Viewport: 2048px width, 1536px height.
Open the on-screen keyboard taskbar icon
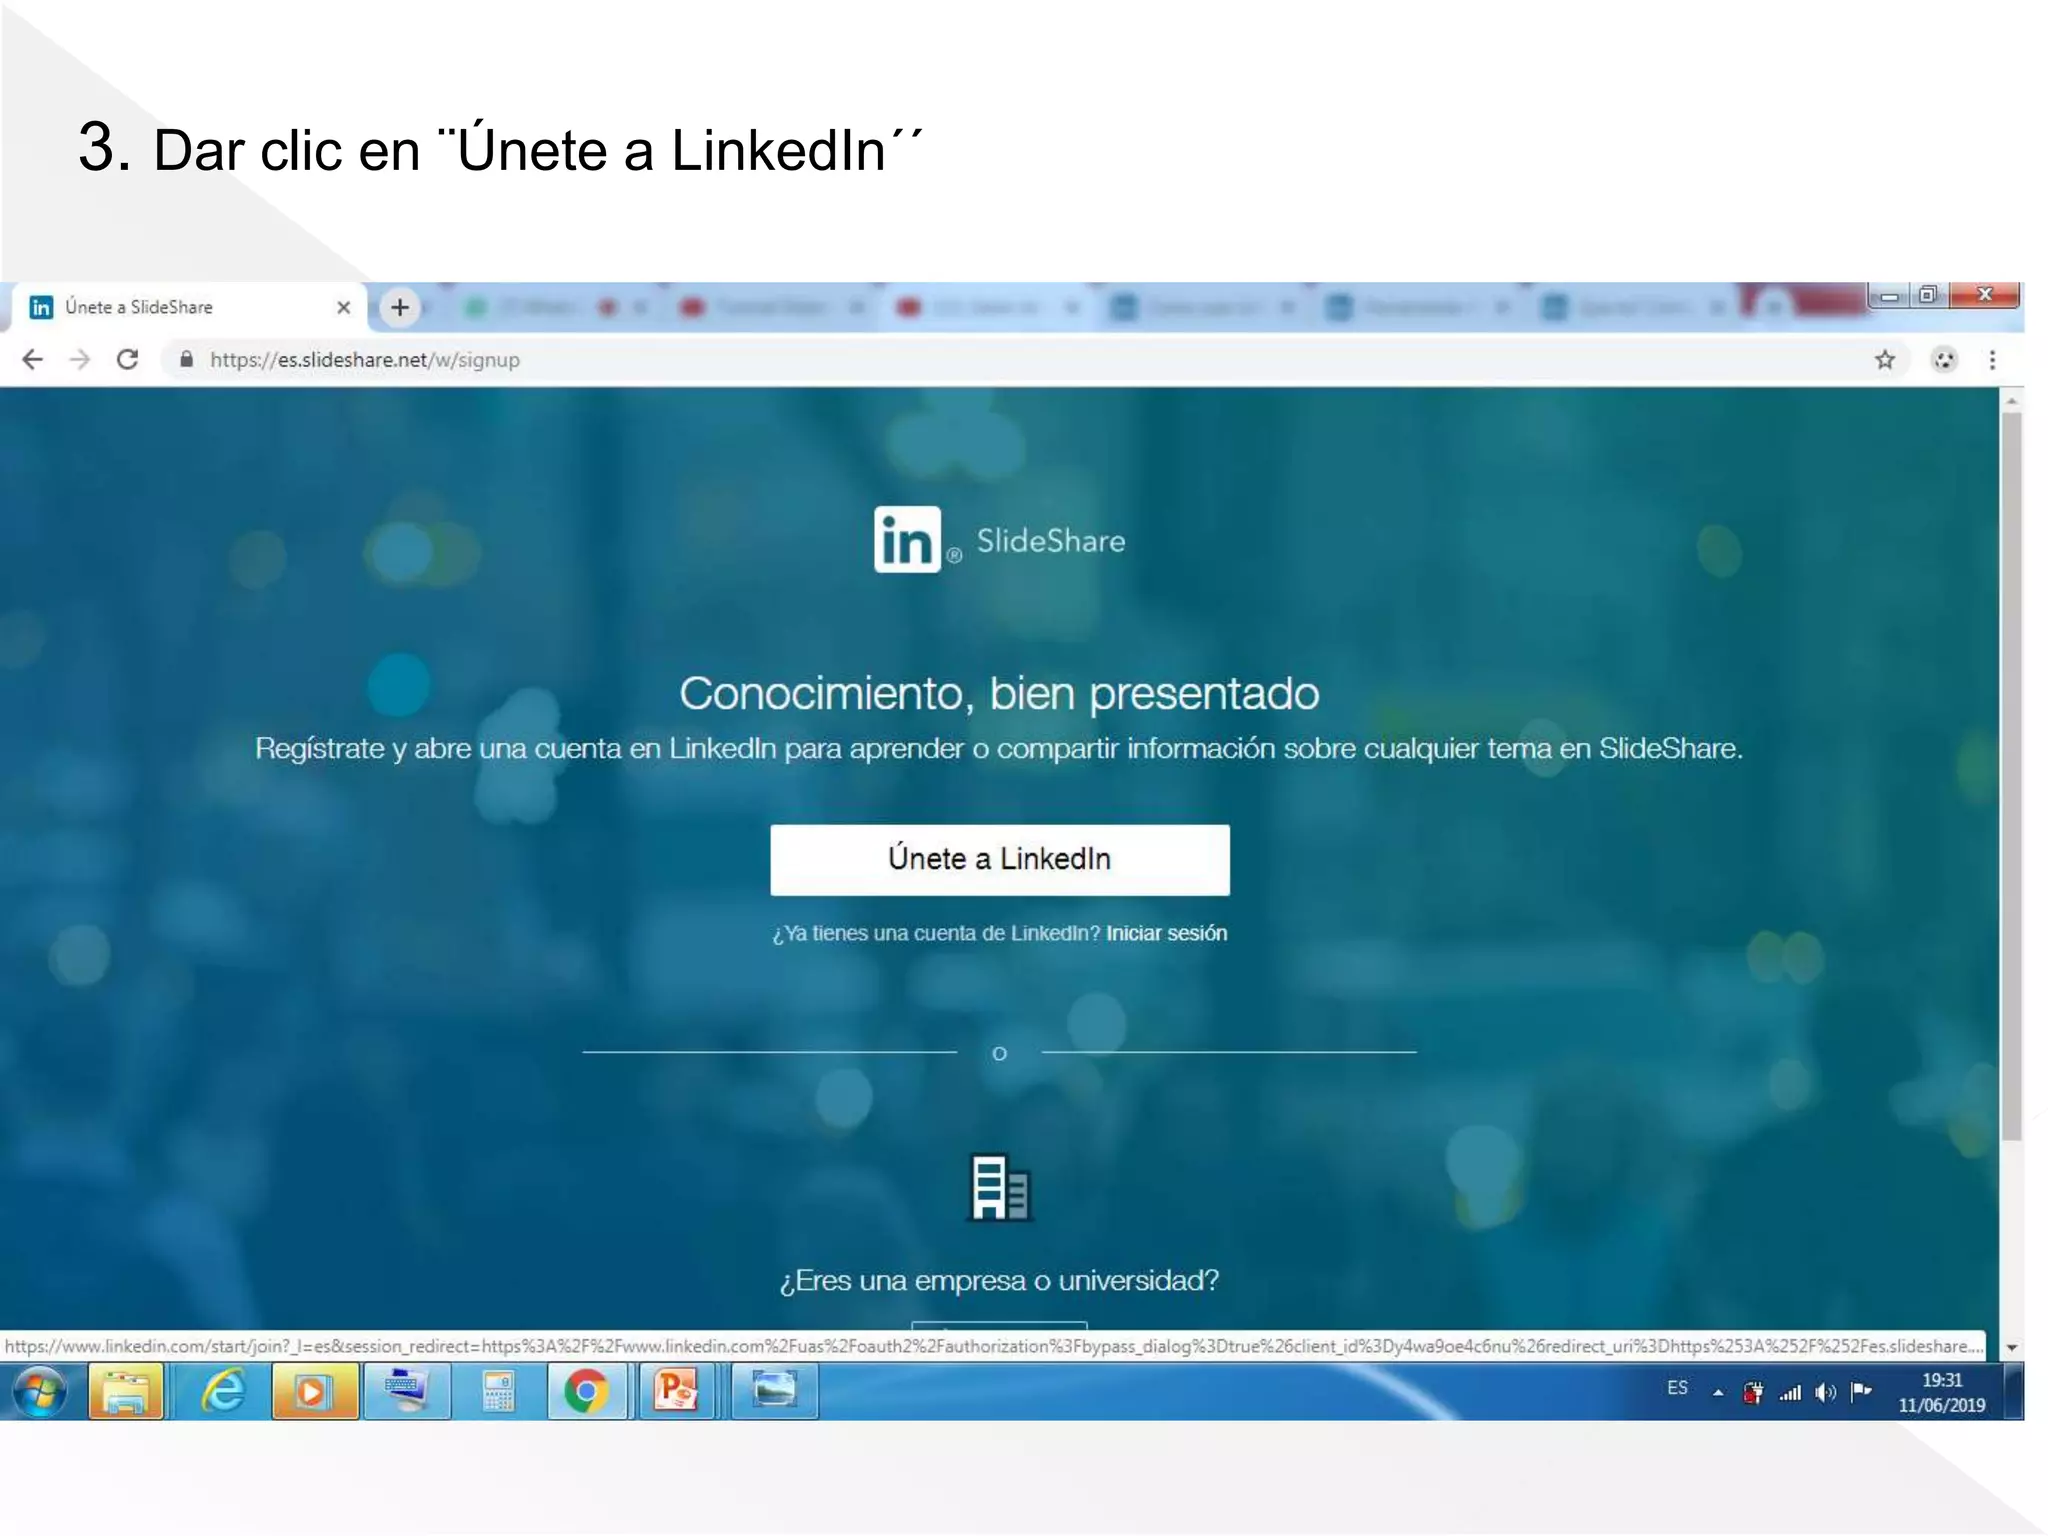(x=405, y=1392)
